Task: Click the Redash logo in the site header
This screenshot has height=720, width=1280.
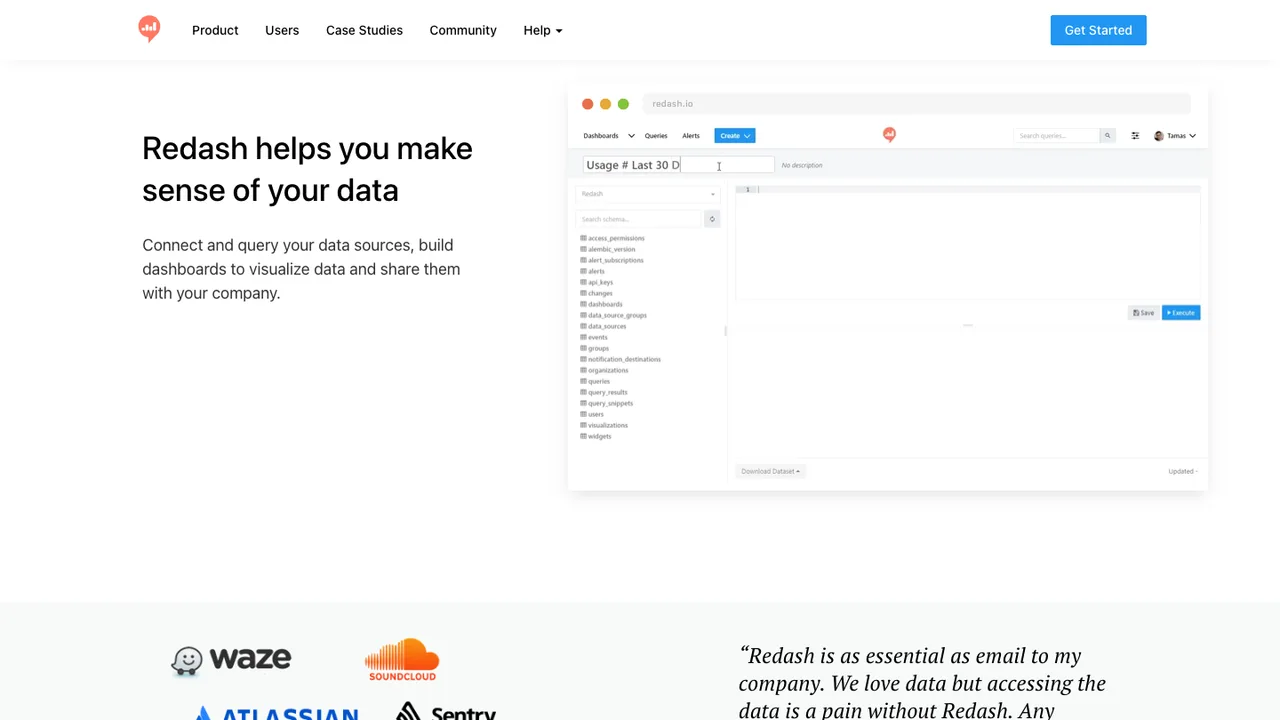Action: pyautogui.click(x=149, y=29)
